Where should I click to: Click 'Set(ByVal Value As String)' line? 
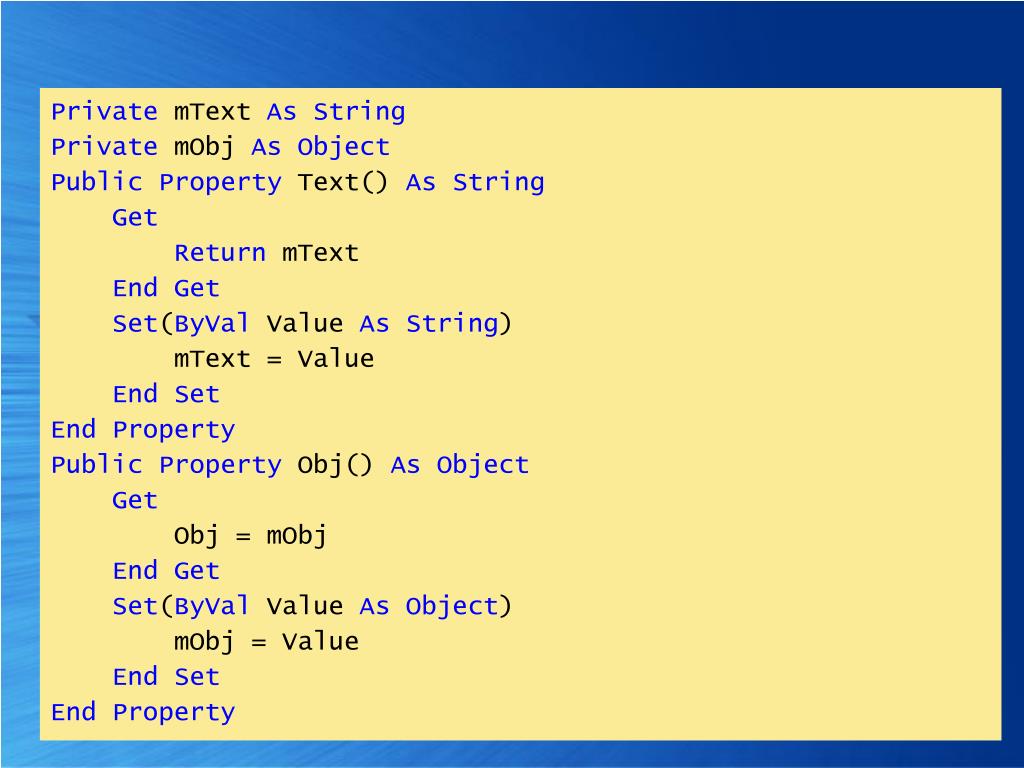[x=312, y=324]
